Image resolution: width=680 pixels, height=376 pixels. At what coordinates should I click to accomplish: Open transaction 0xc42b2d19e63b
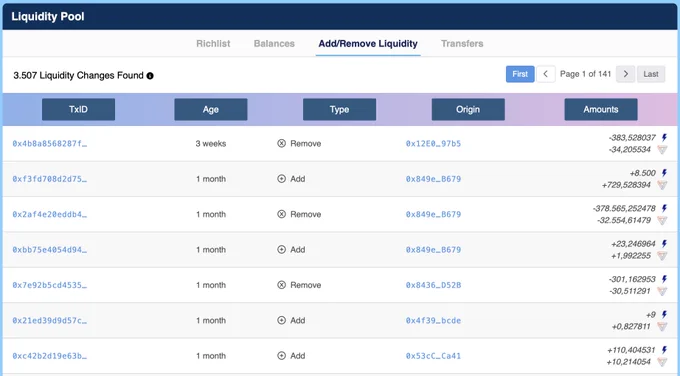[x=49, y=356]
